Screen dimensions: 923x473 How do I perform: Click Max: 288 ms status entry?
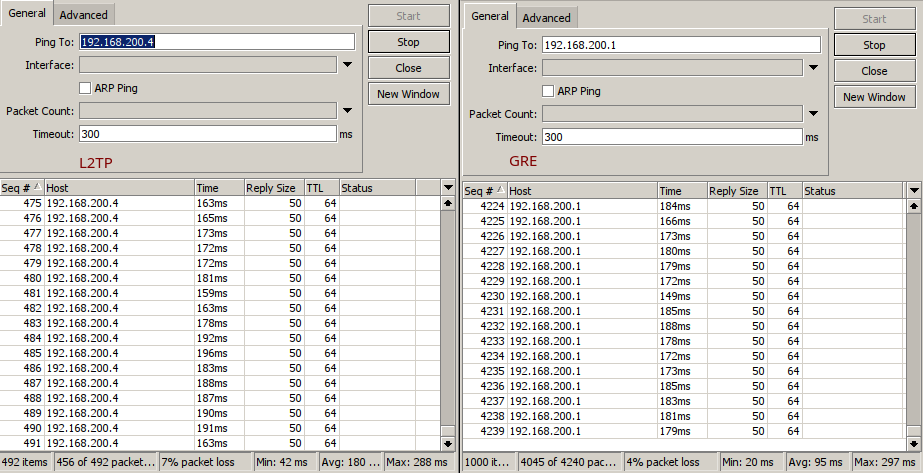click(x=417, y=462)
